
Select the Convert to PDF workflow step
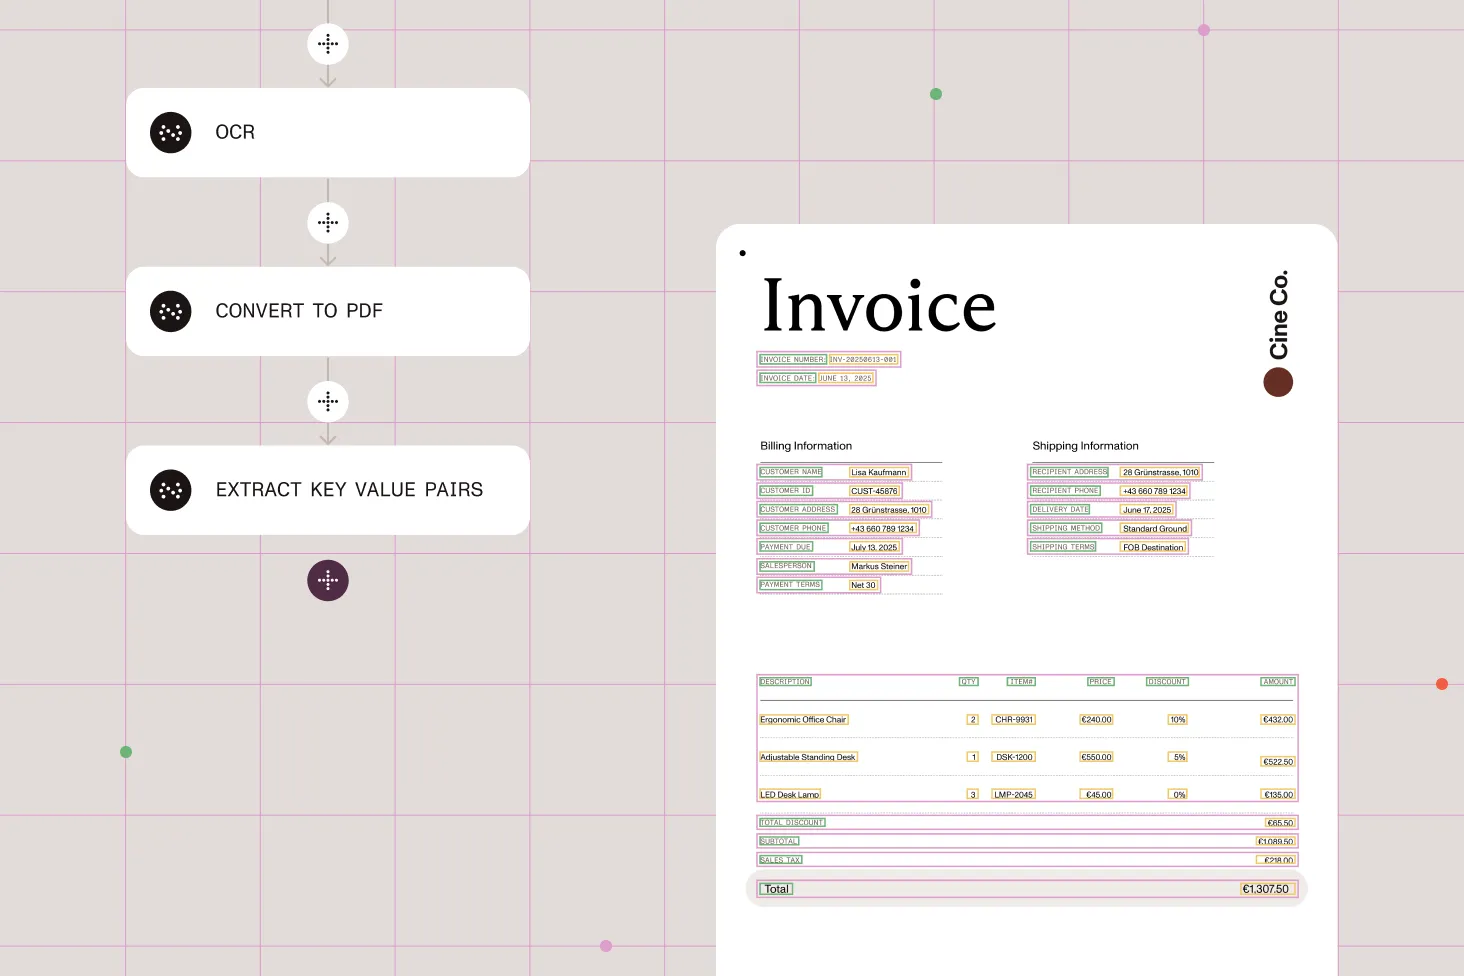(327, 312)
